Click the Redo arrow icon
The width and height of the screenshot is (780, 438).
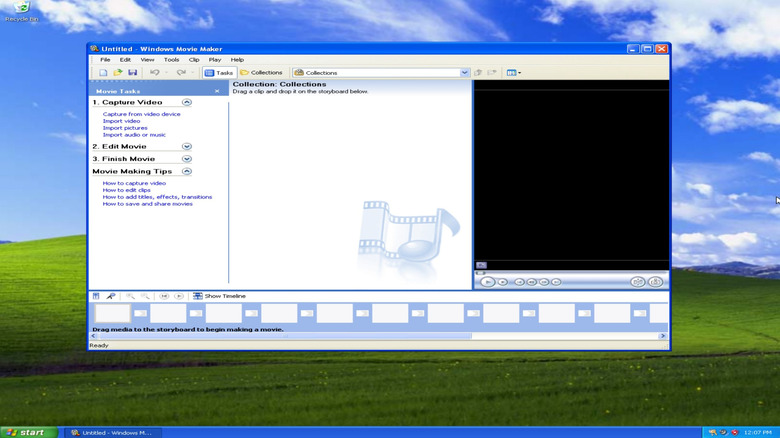coord(181,73)
